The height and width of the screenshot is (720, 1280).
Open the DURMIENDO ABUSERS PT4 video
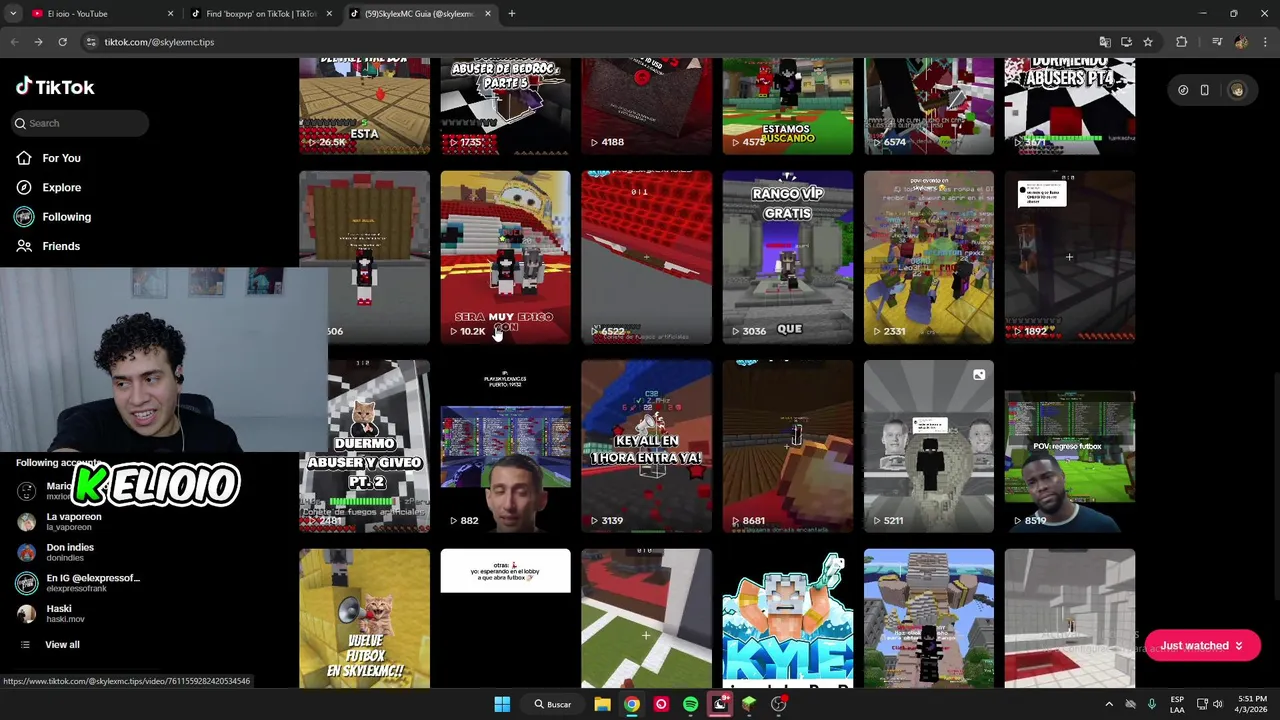click(1069, 106)
